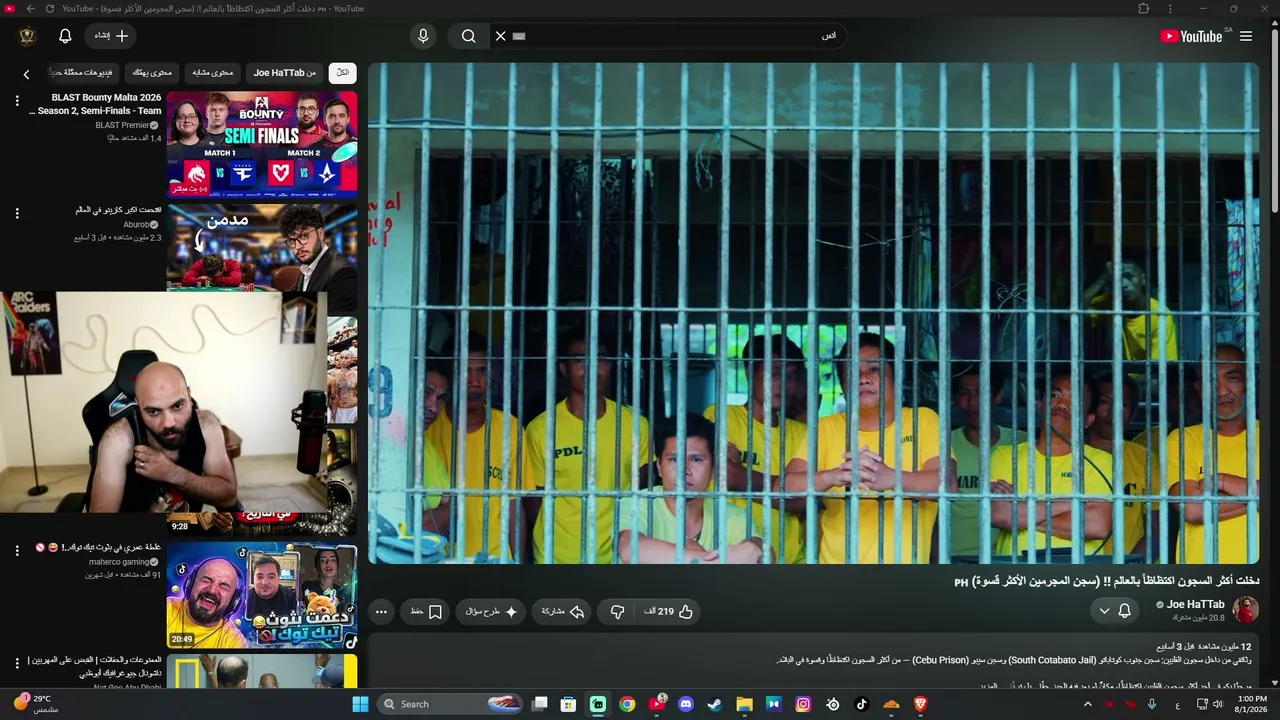Visit the Aburob channel link
Viewport: 1280px width, 720px height.
pos(136,225)
